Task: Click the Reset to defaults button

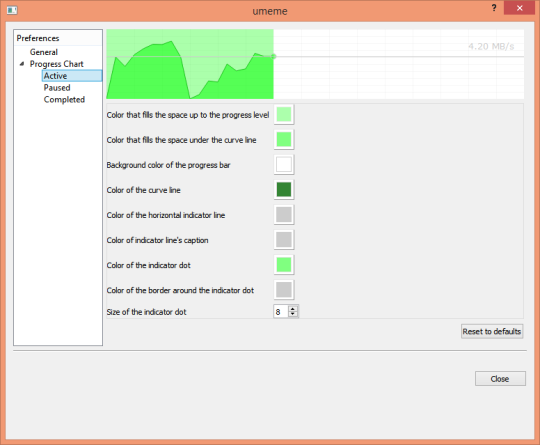Action: click(492, 331)
